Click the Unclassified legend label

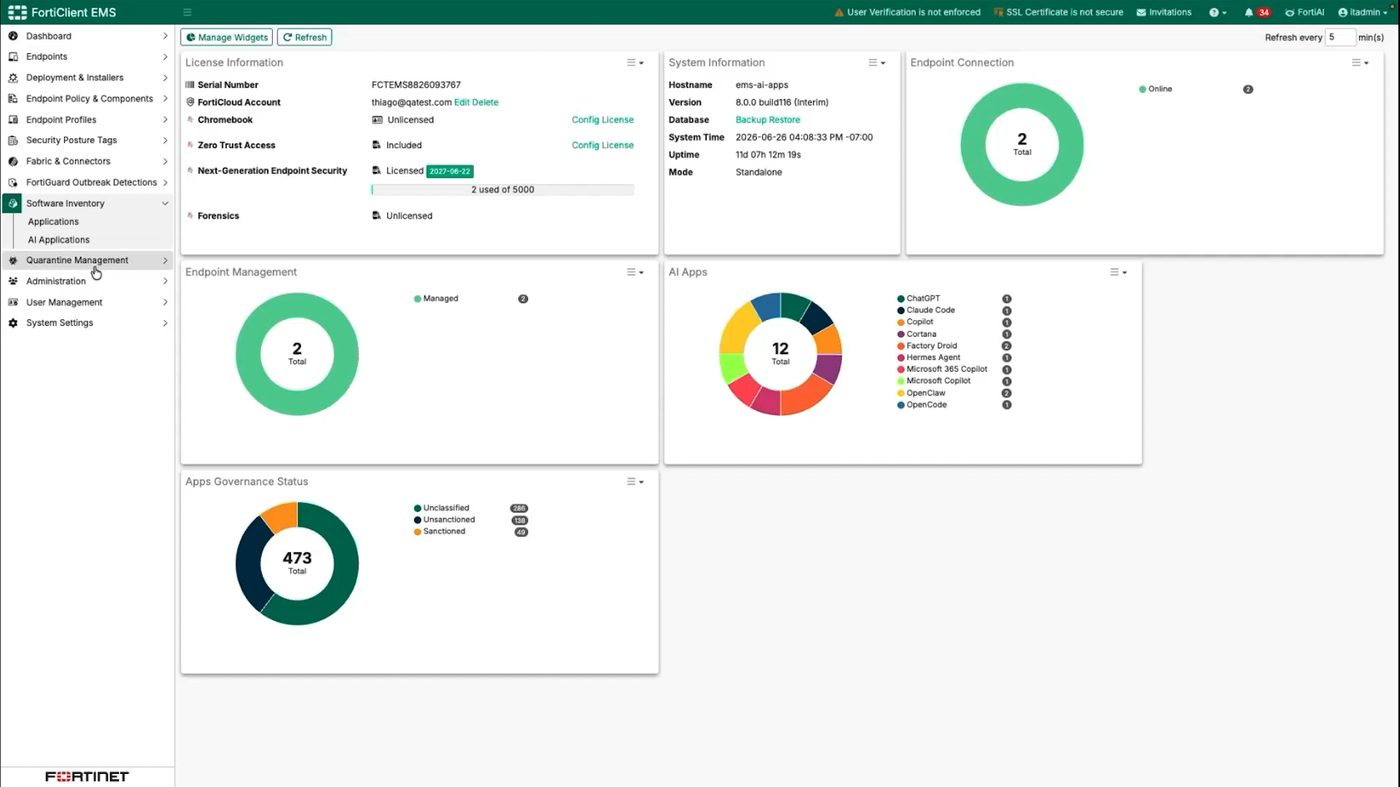446,508
